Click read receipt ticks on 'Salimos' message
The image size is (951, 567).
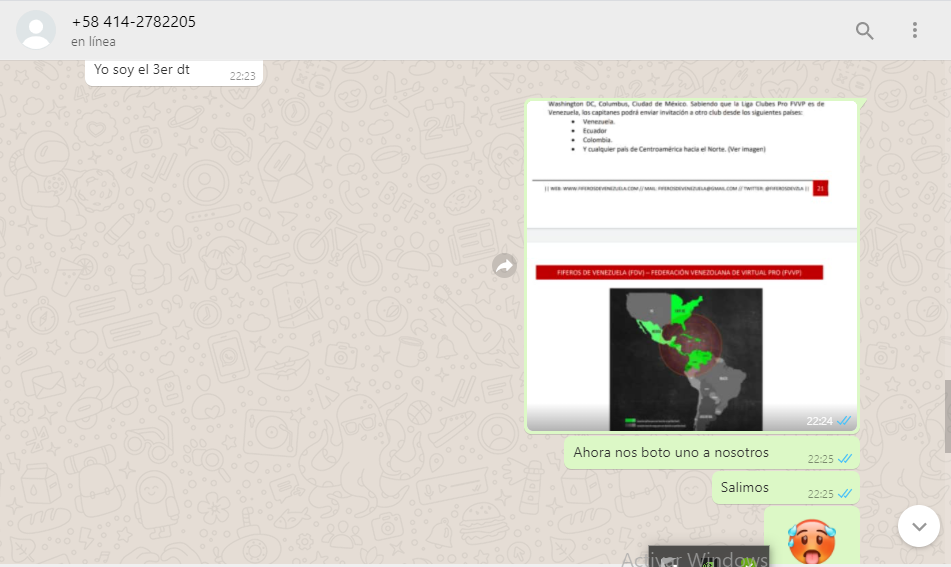(845, 494)
